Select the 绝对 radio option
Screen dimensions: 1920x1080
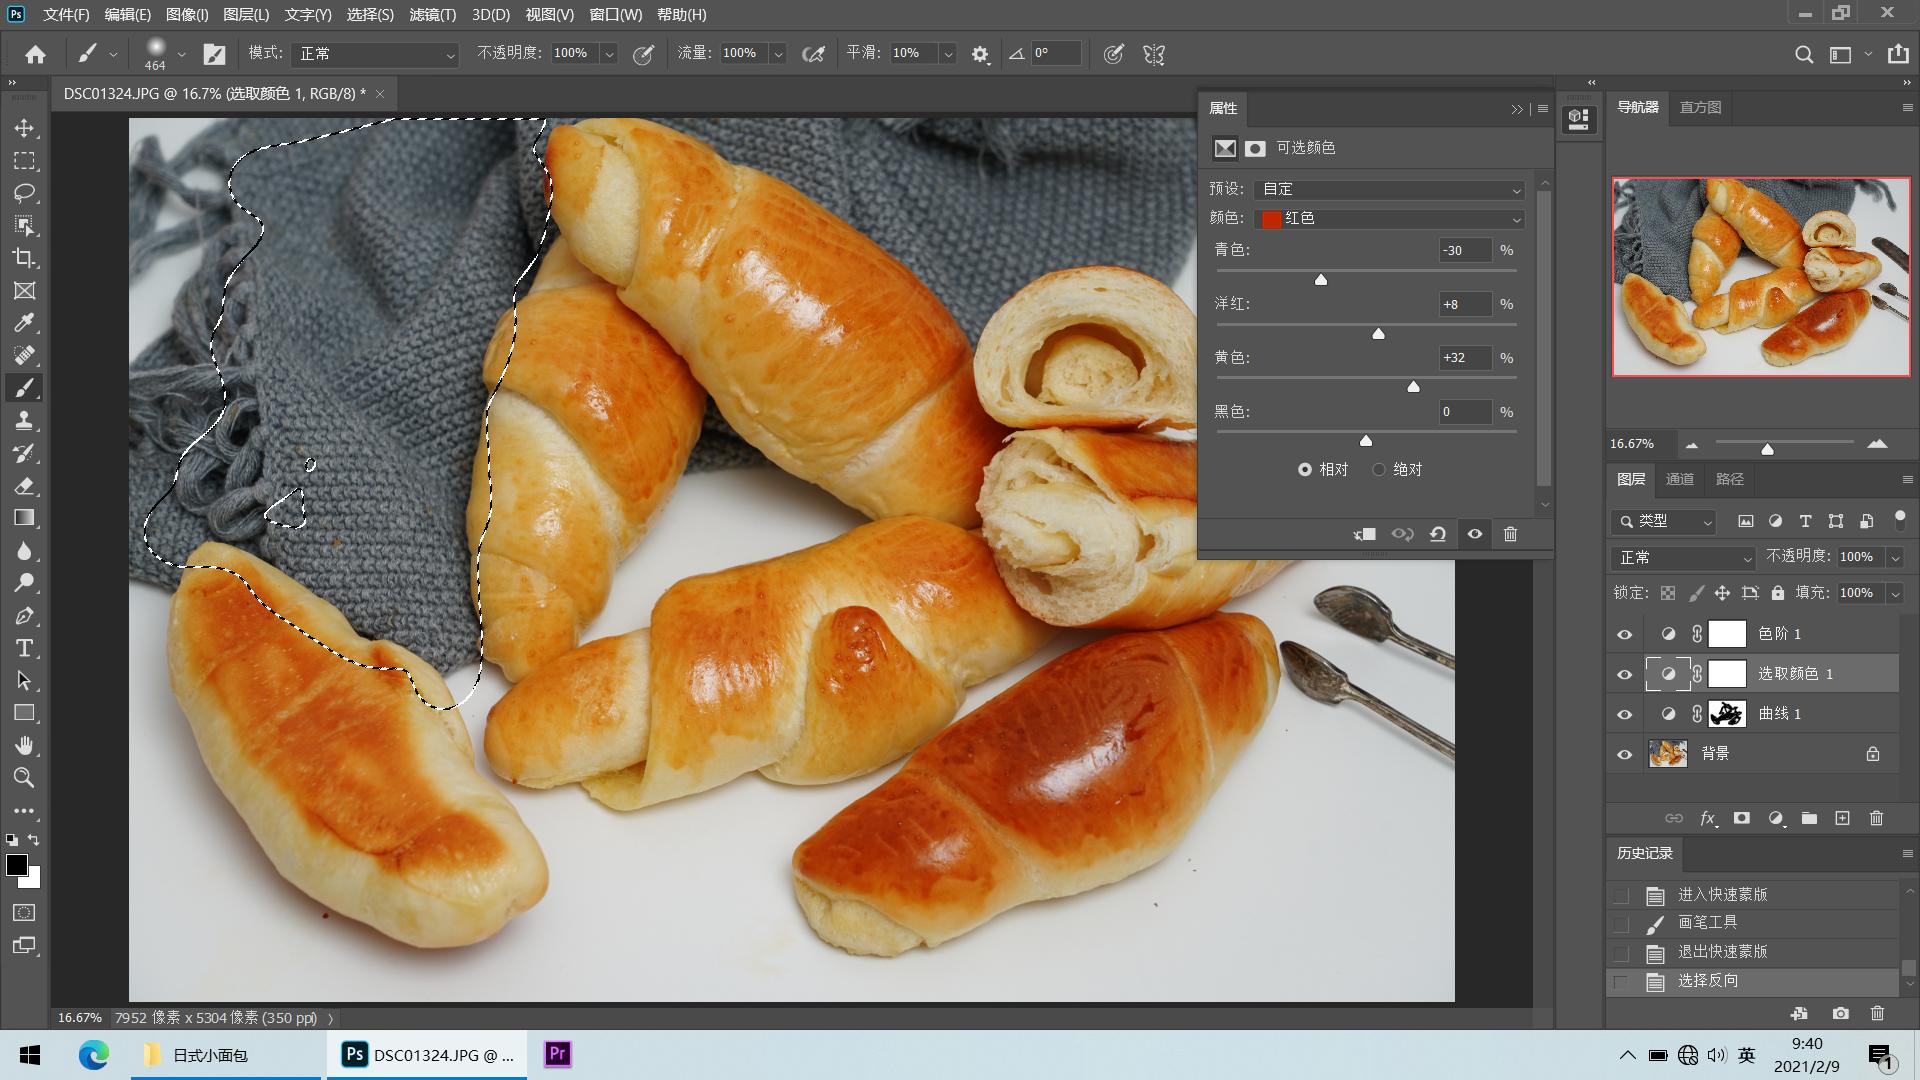pos(1379,469)
